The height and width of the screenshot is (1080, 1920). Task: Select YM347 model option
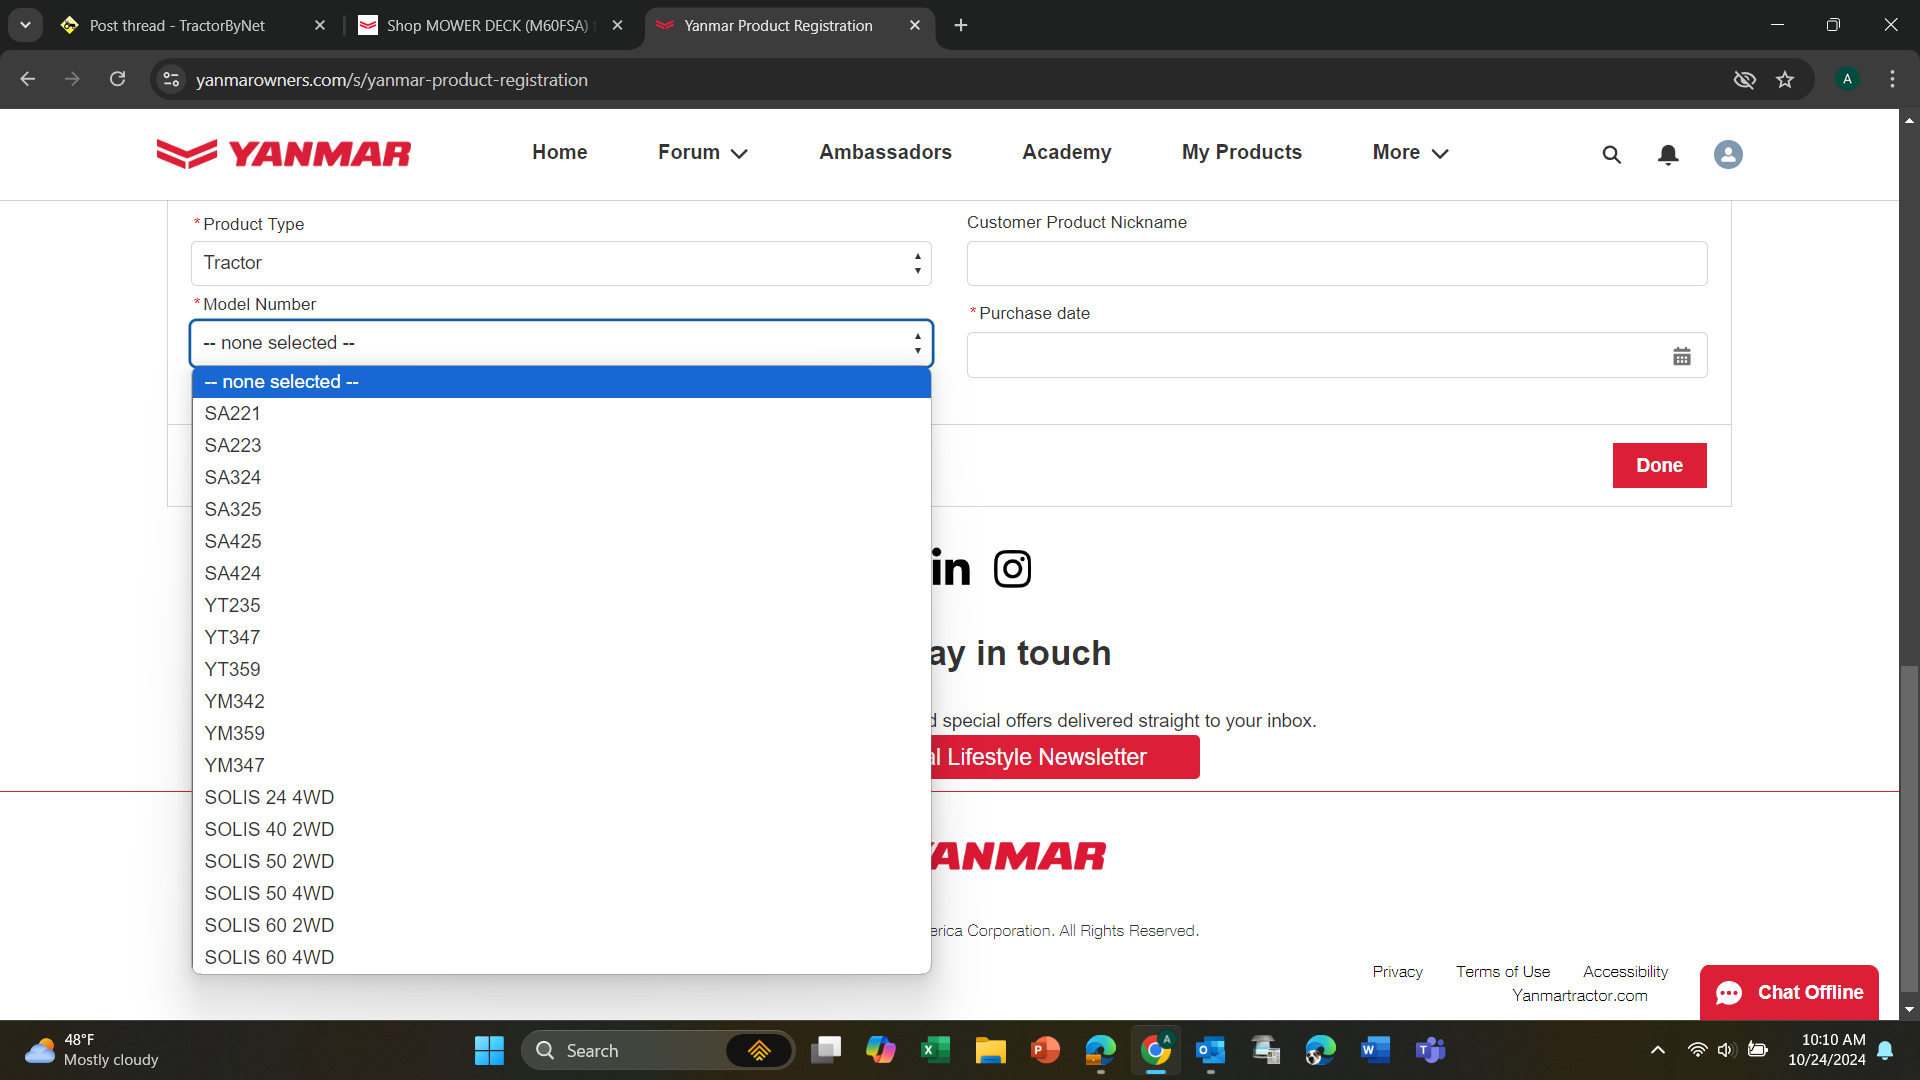coord(561,765)
